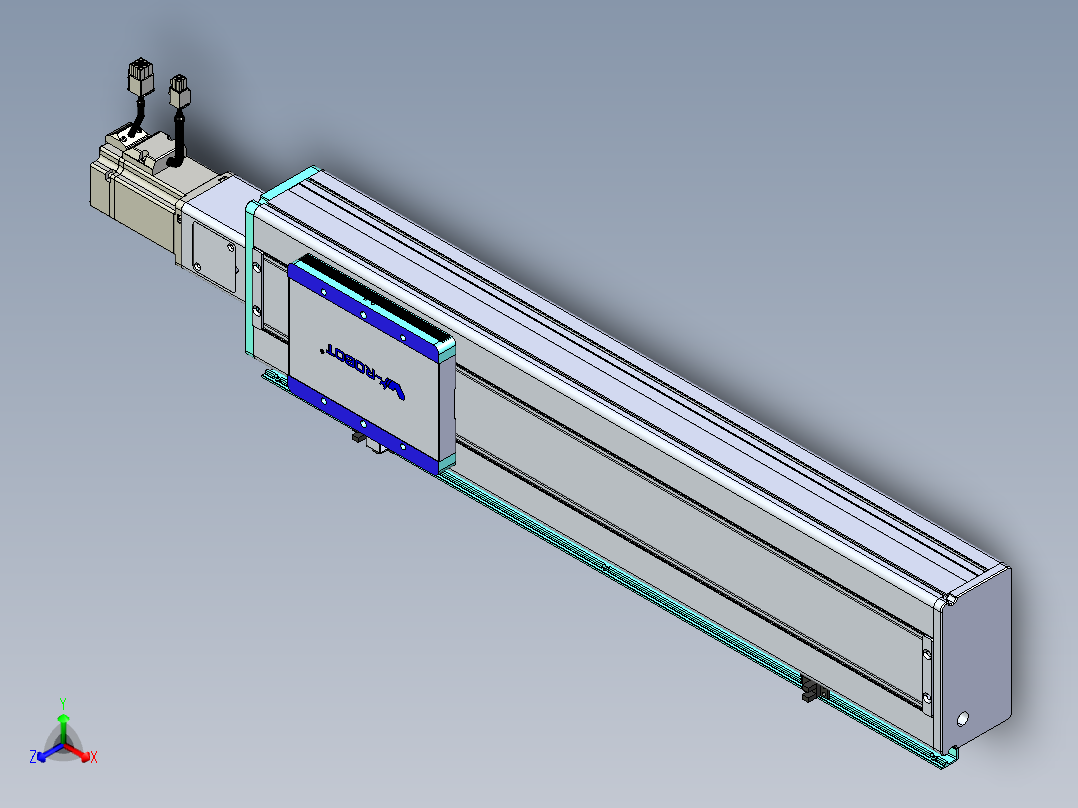Viewport: 1078px width, 808px height.
Task: Click the round hole on the end cap
Action: point(962,719)
